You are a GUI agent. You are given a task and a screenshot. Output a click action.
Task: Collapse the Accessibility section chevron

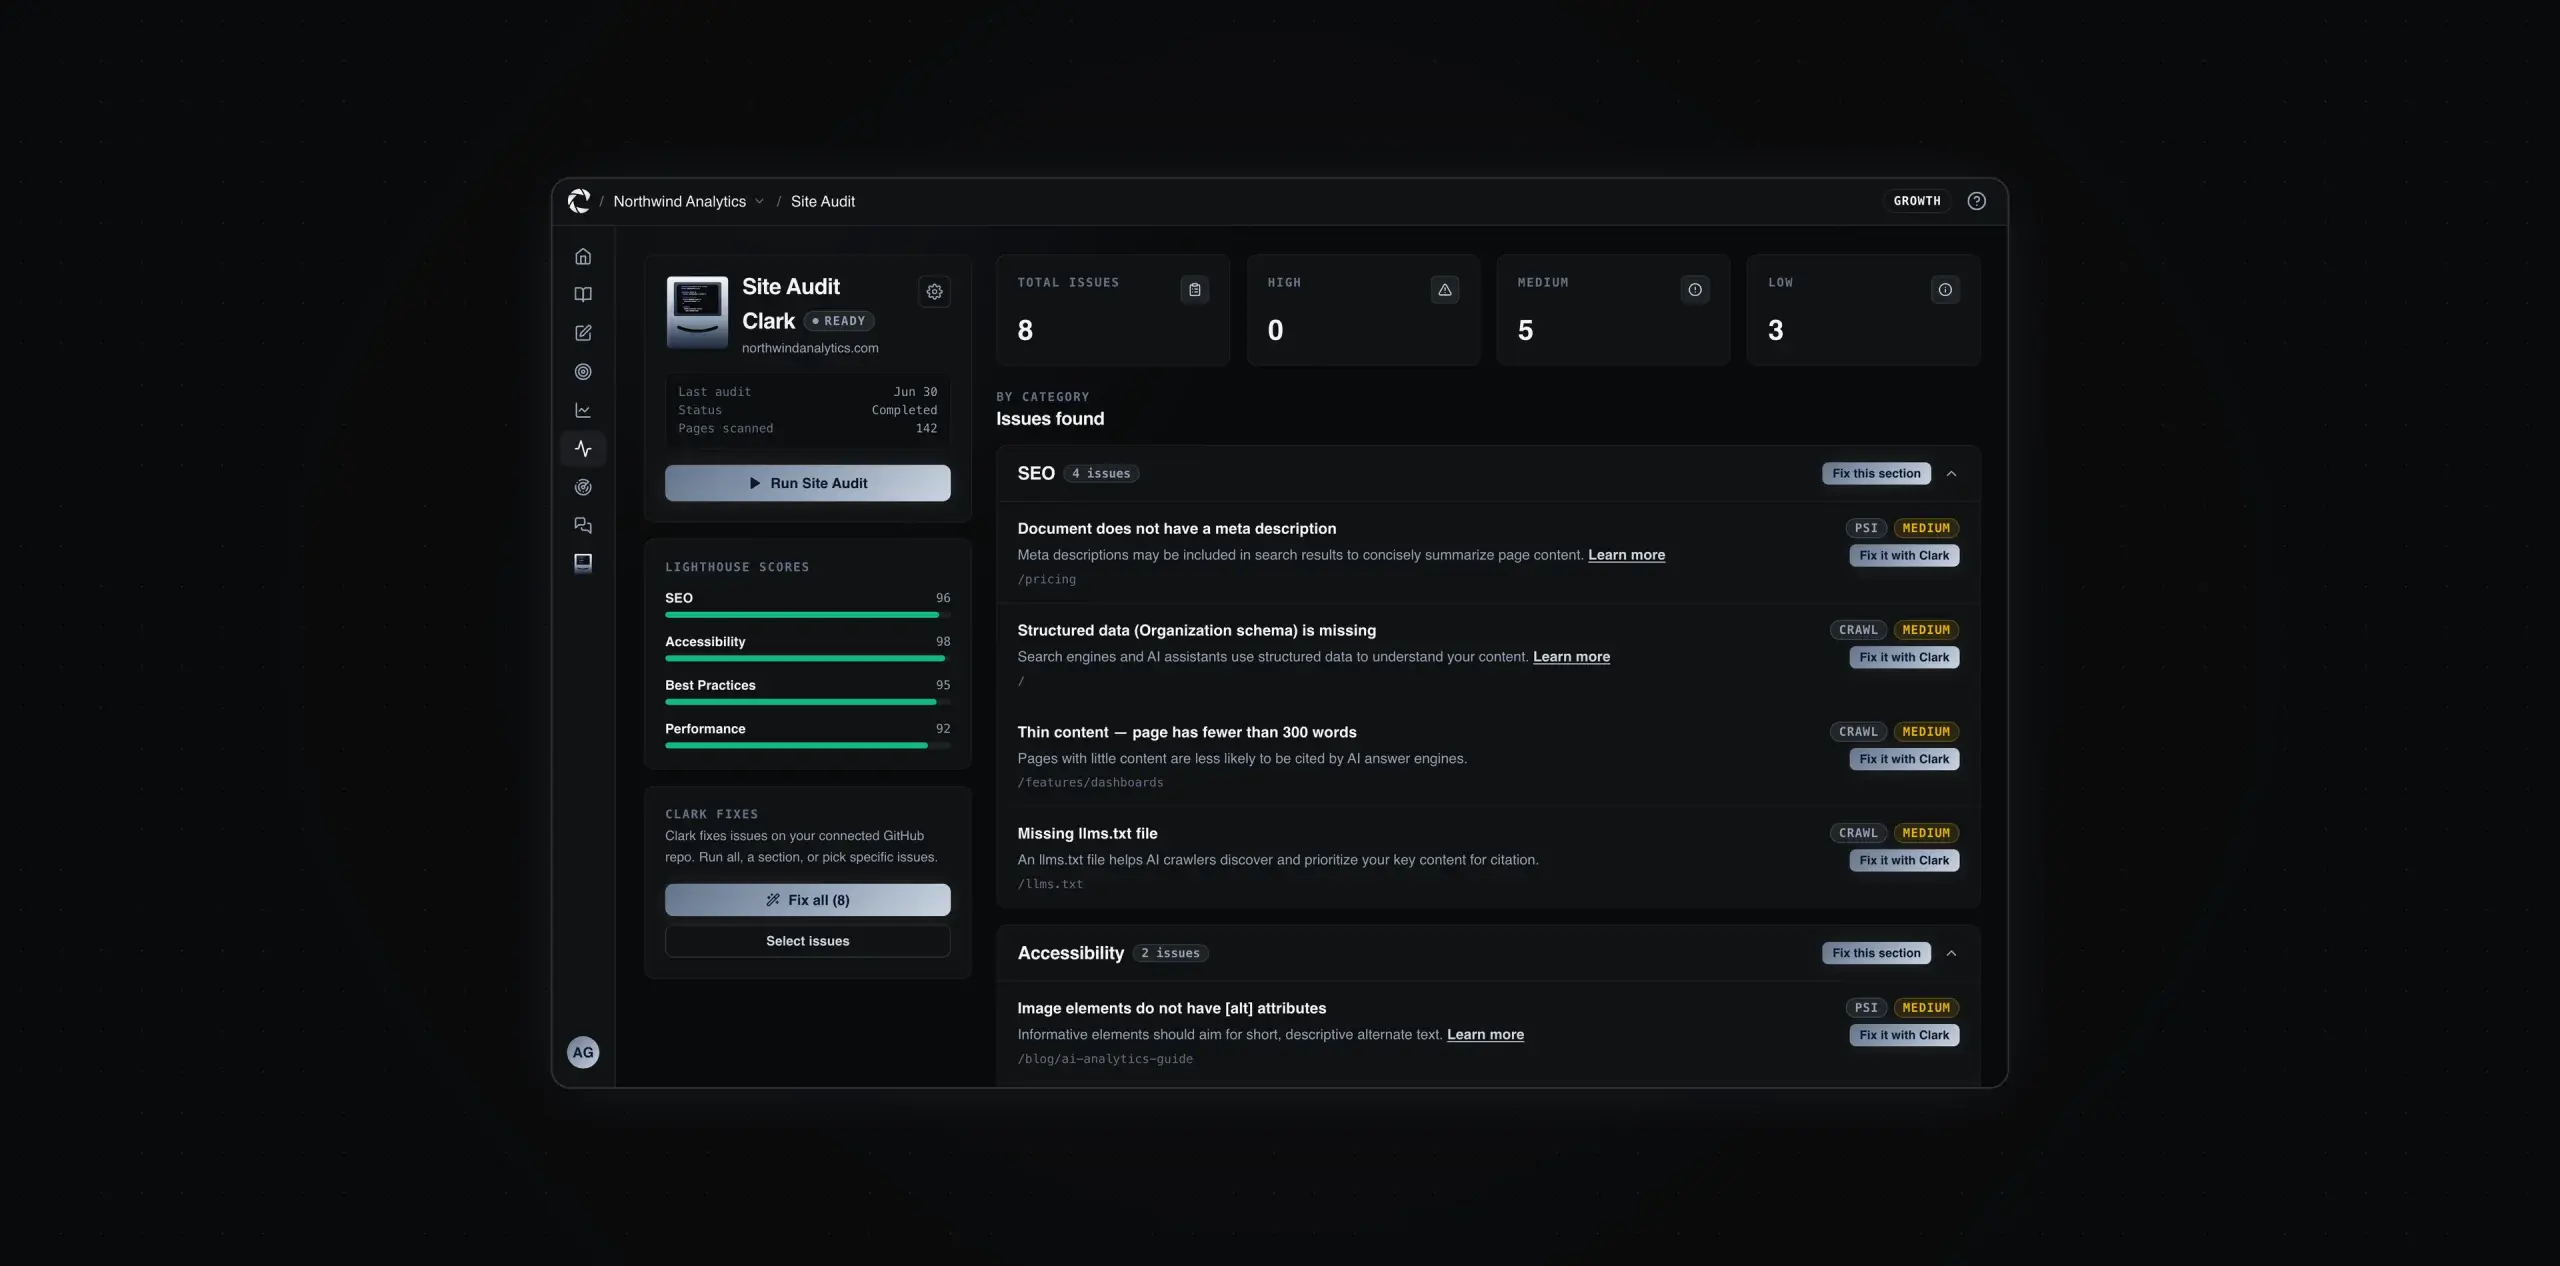[1951, 953]
